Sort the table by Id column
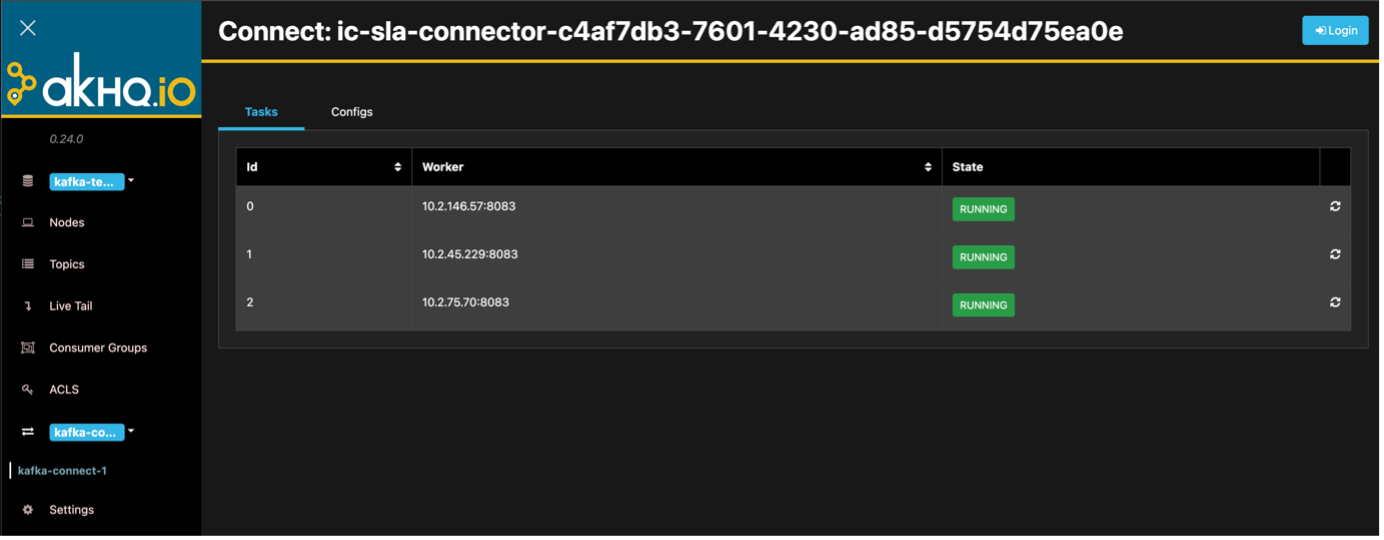This screenshot has height=540, width=1384. coord(324,168)
